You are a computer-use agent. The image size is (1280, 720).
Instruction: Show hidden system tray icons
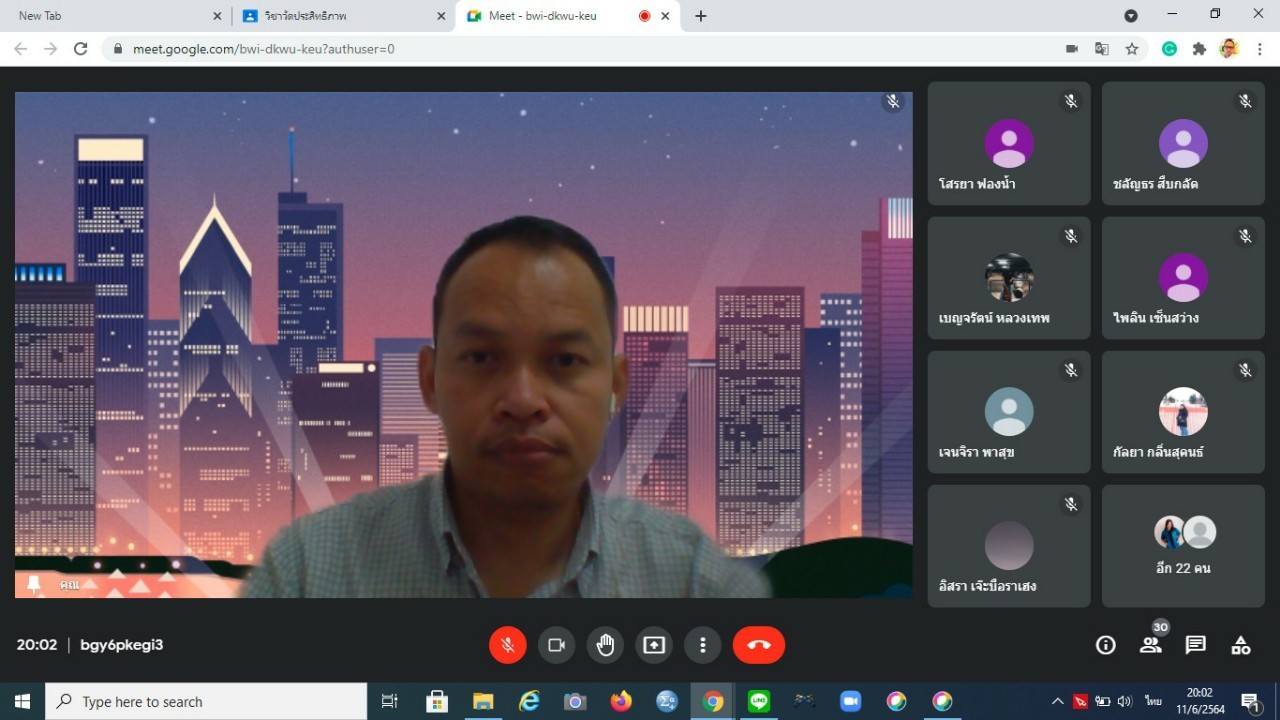(x=1057, y=701)
